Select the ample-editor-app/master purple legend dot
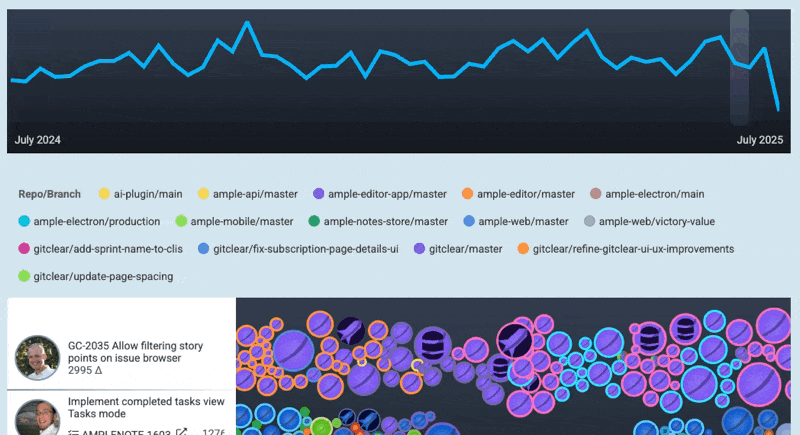This screenshot has height=435, width=800. [318, 194]
